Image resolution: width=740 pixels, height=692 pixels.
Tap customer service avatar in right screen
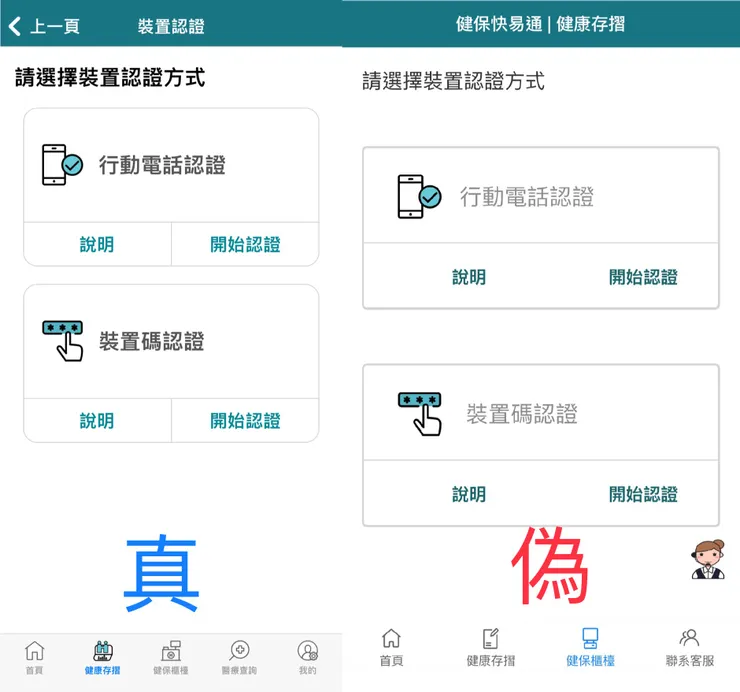tap(708, 559)
